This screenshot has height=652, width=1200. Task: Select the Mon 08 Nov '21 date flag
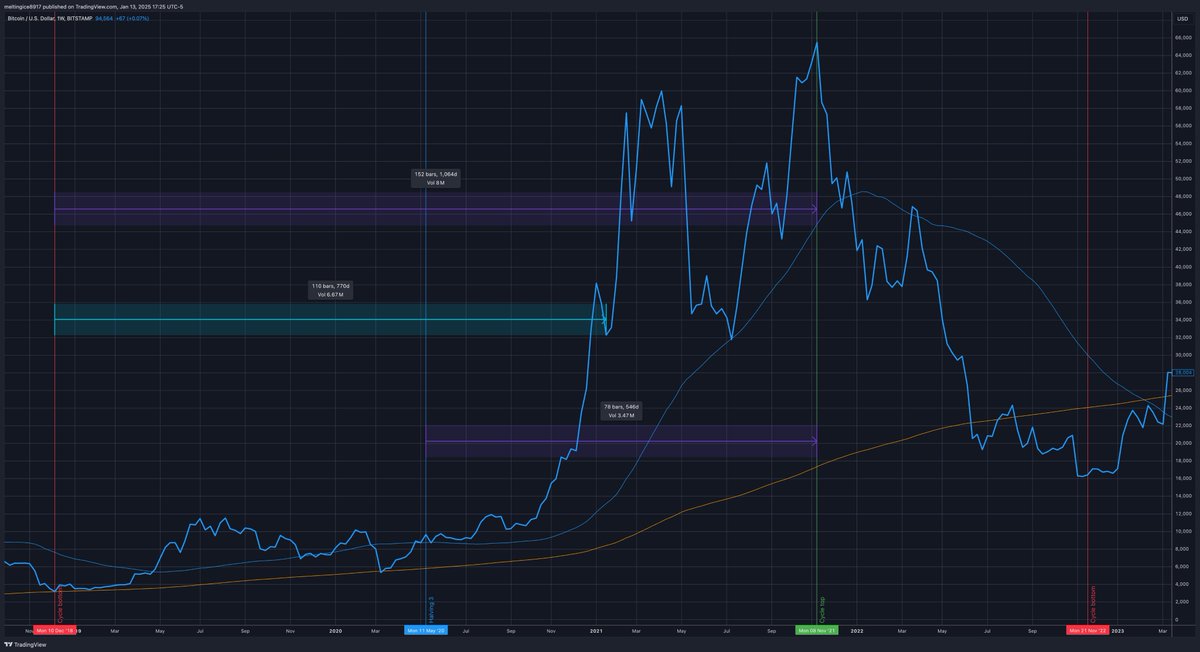[x=817, y=631]
